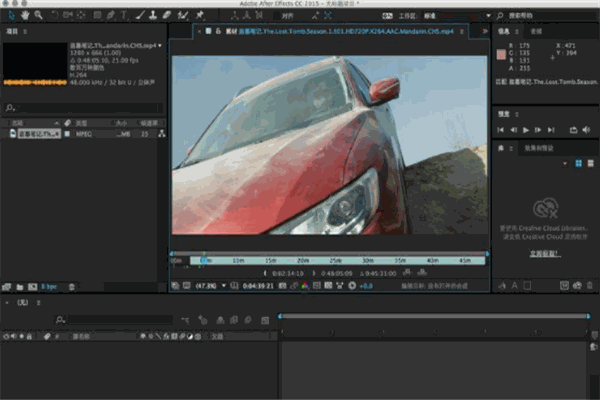Click the View Axis mode icon
The width and height of the screenshot is (600, 400).
point(259,15)
